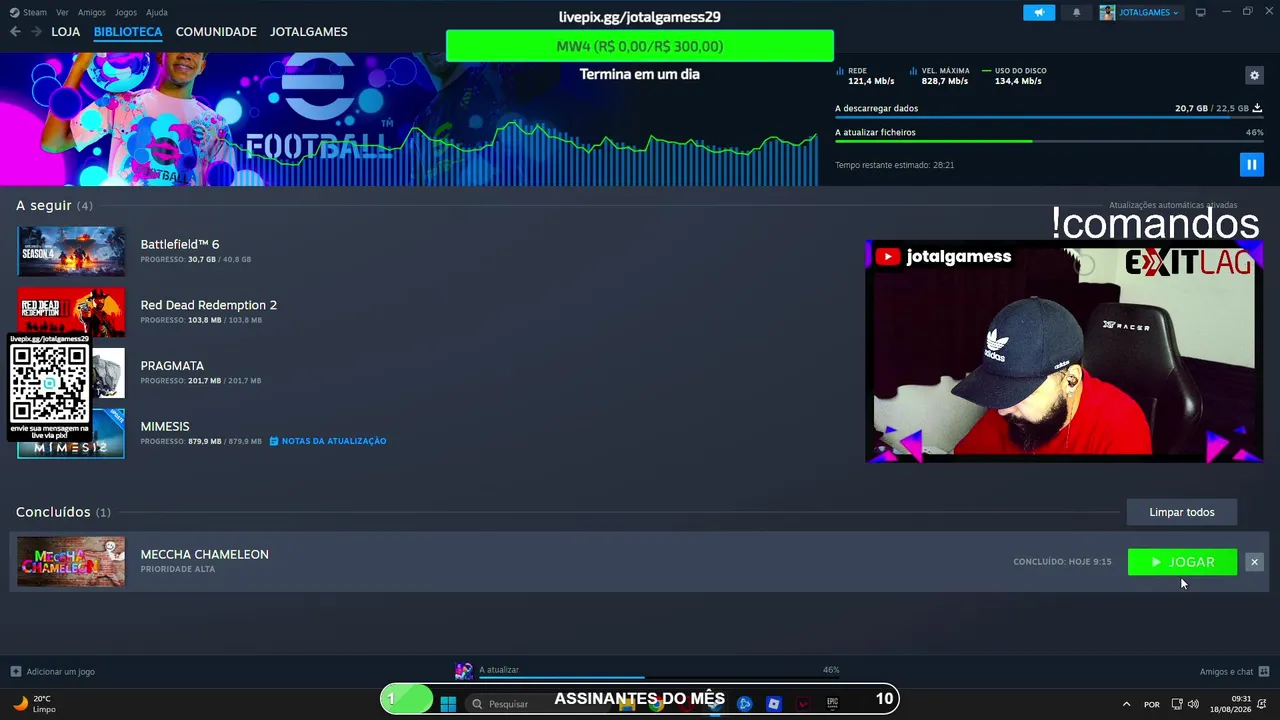Open the MIMESIS queue entry
Image resolution: width=1280 pixels, height=720 pixels.
[x=165, y=426]
